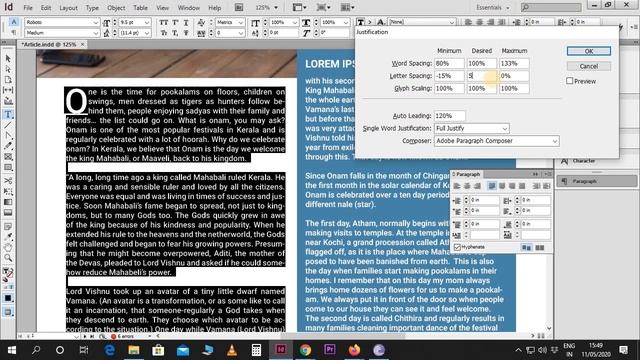
Task: Open the font style dropdown showing Medium
Action: 96,33
